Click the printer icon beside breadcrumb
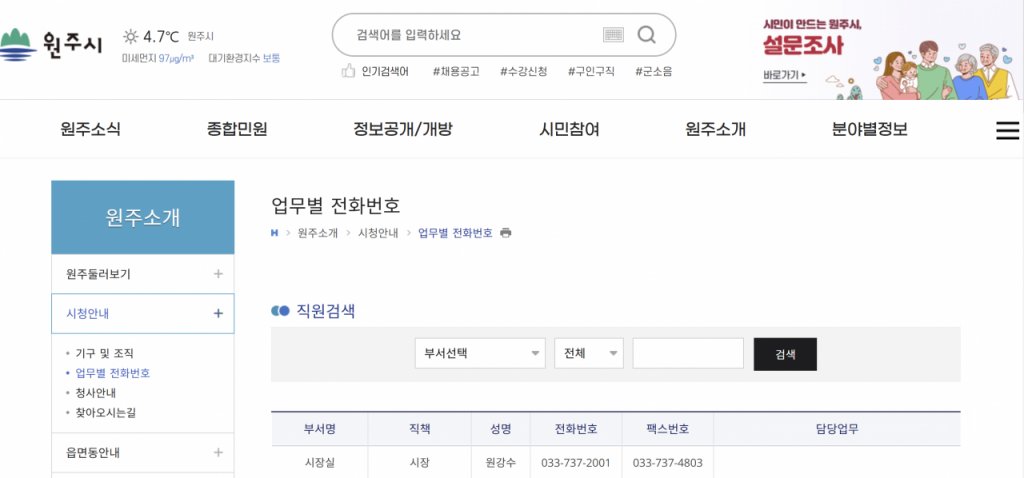The image size is (1024, 478). [506, 233]
